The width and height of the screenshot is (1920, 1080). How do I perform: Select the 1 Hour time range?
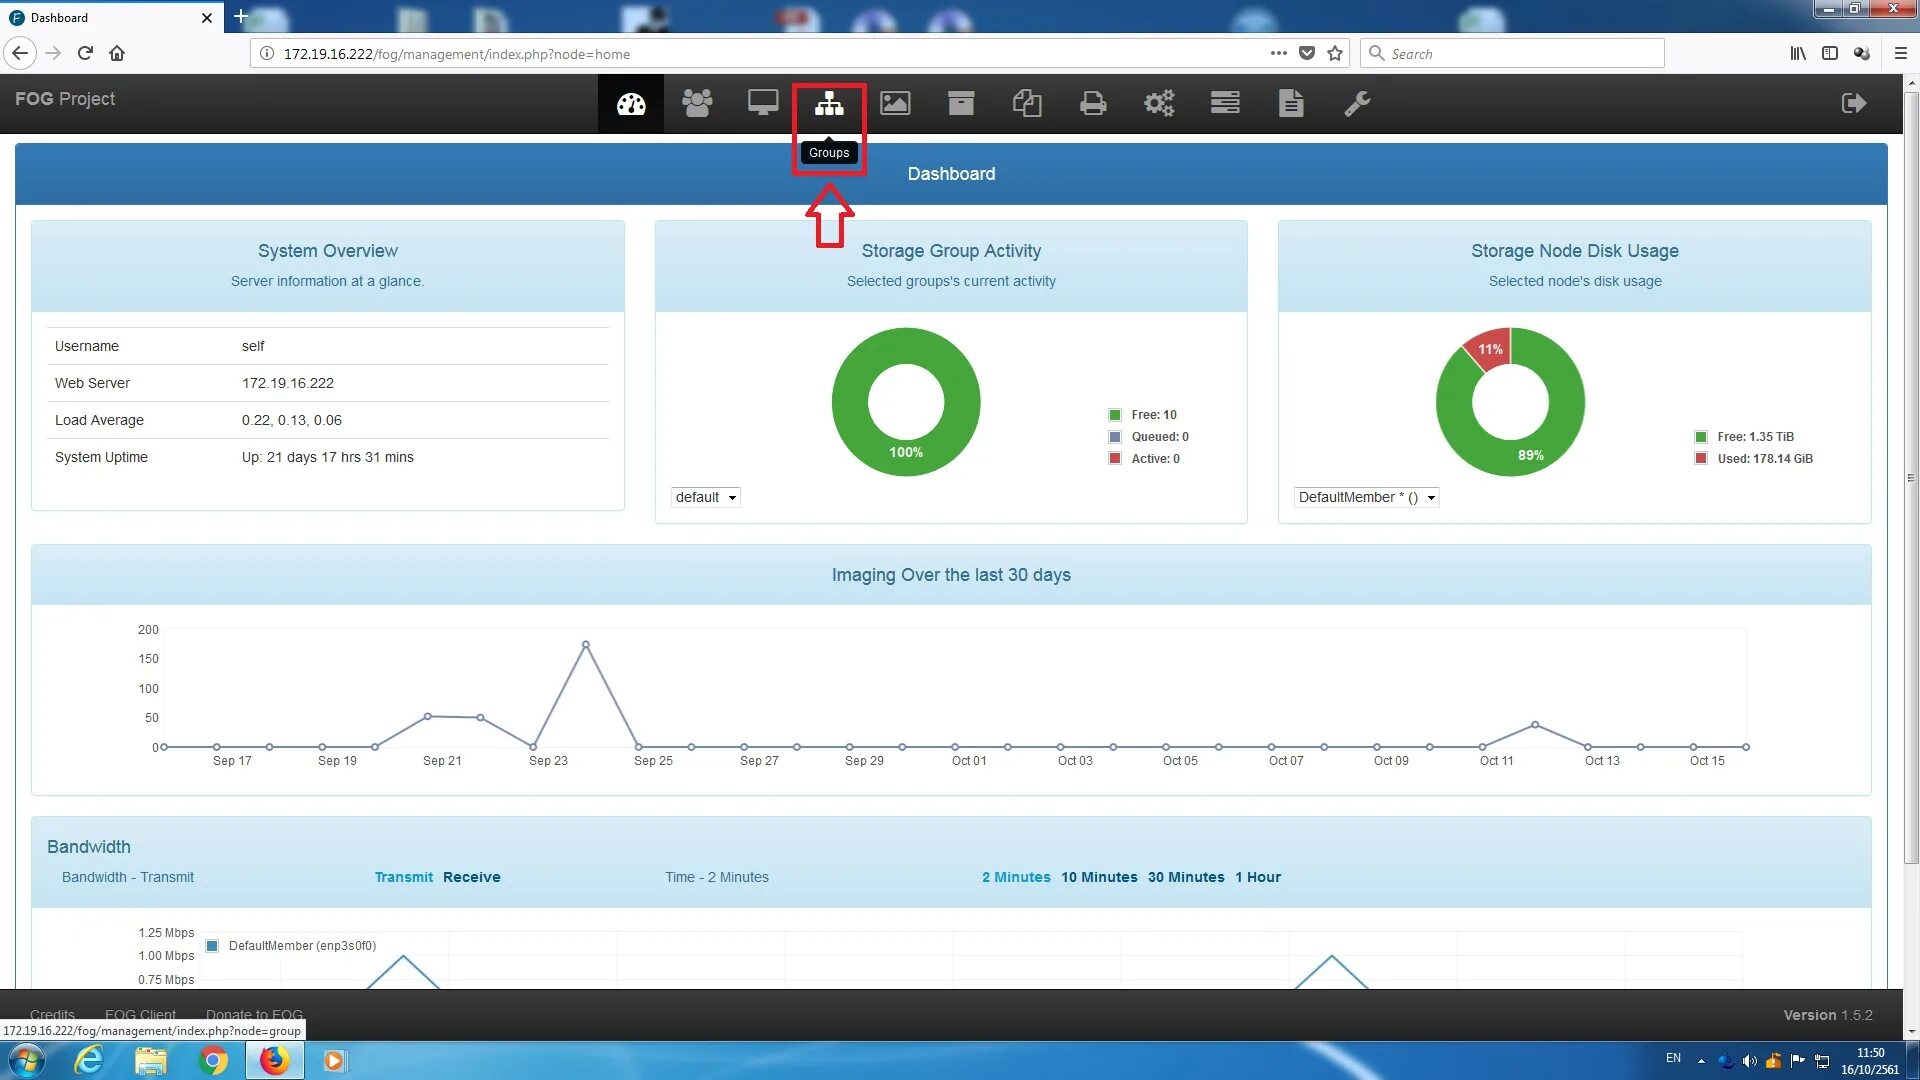[1257, 877]
